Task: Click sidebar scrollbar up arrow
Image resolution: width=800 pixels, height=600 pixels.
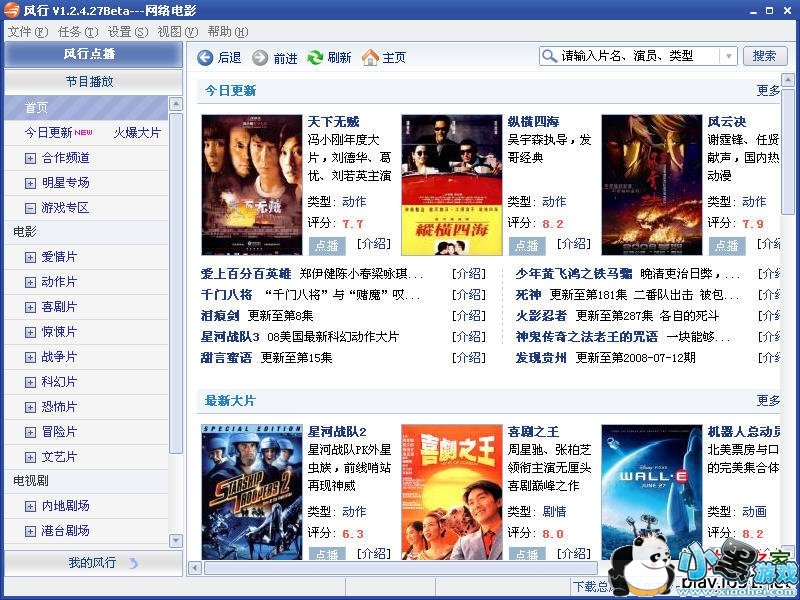Action: tap(176, 104)
